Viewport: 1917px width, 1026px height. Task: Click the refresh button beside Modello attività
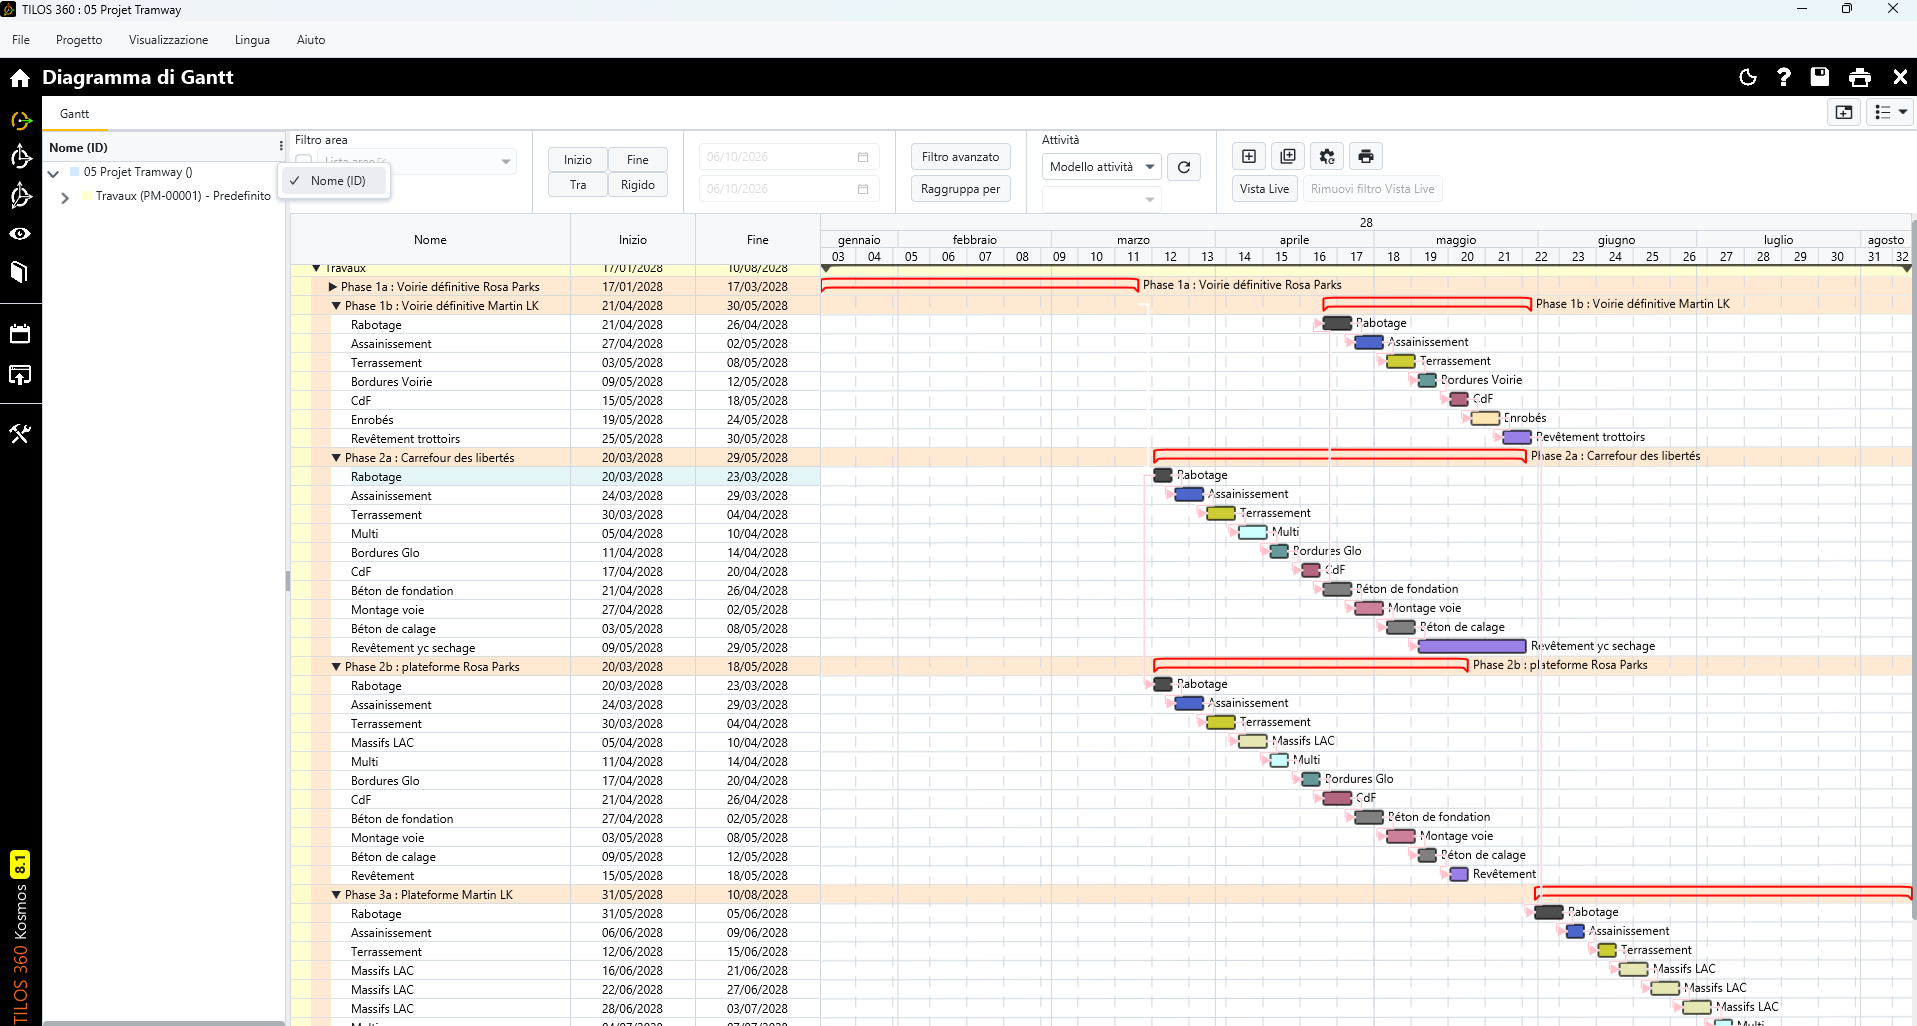(x=1184, y=167)
